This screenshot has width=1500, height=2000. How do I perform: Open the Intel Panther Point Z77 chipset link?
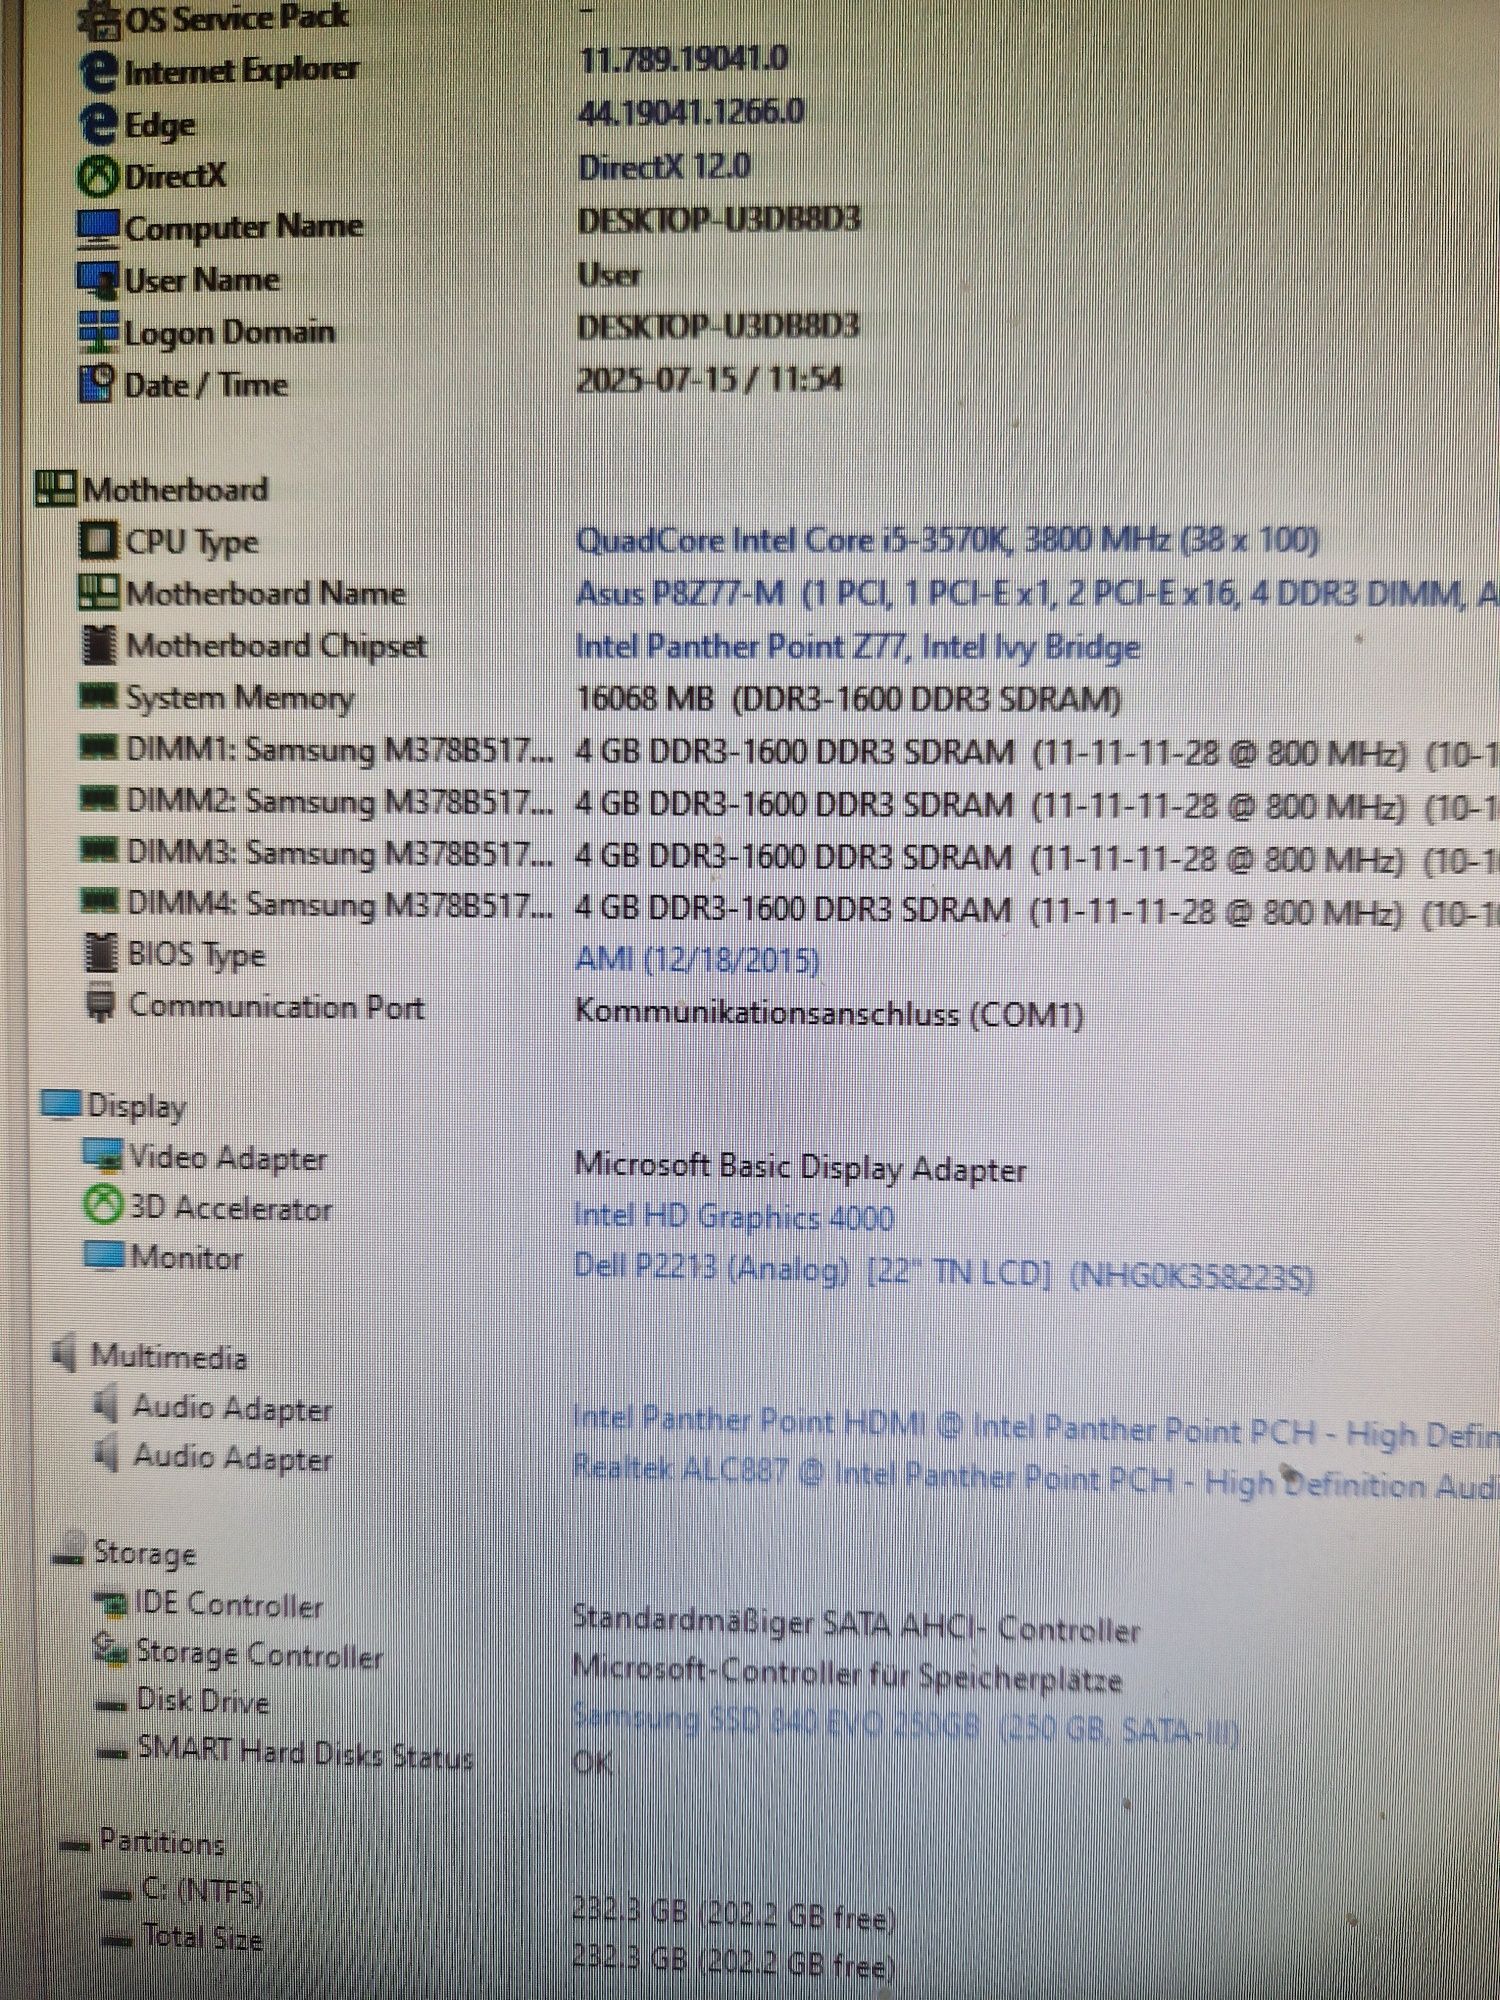coord(857,647)
